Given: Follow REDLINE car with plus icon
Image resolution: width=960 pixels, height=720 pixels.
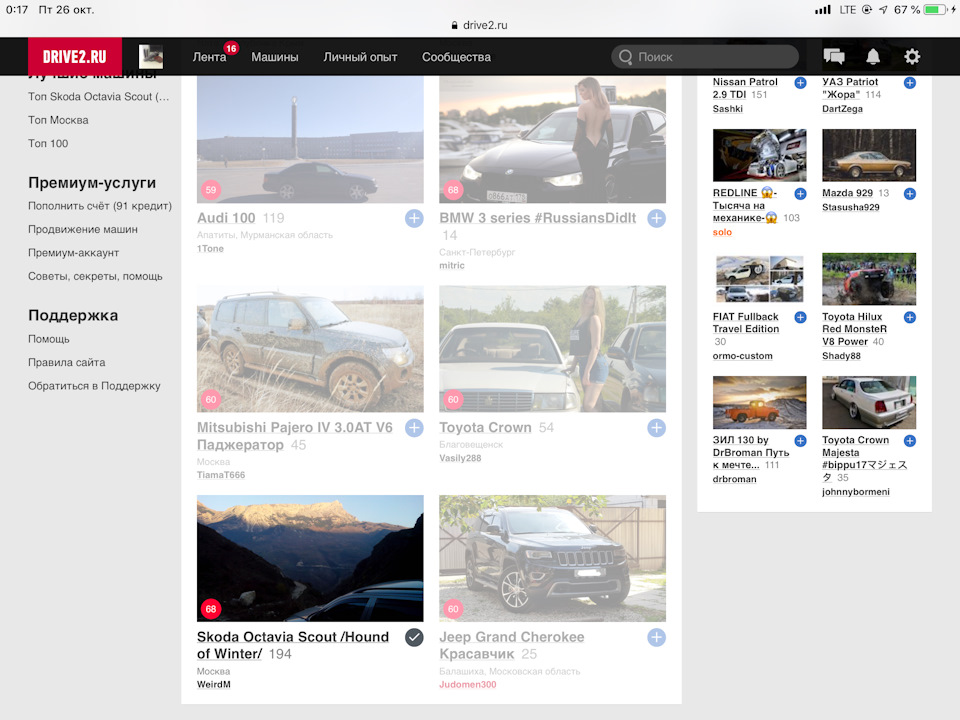Looking at the screenshot, I should coord(800,193).
